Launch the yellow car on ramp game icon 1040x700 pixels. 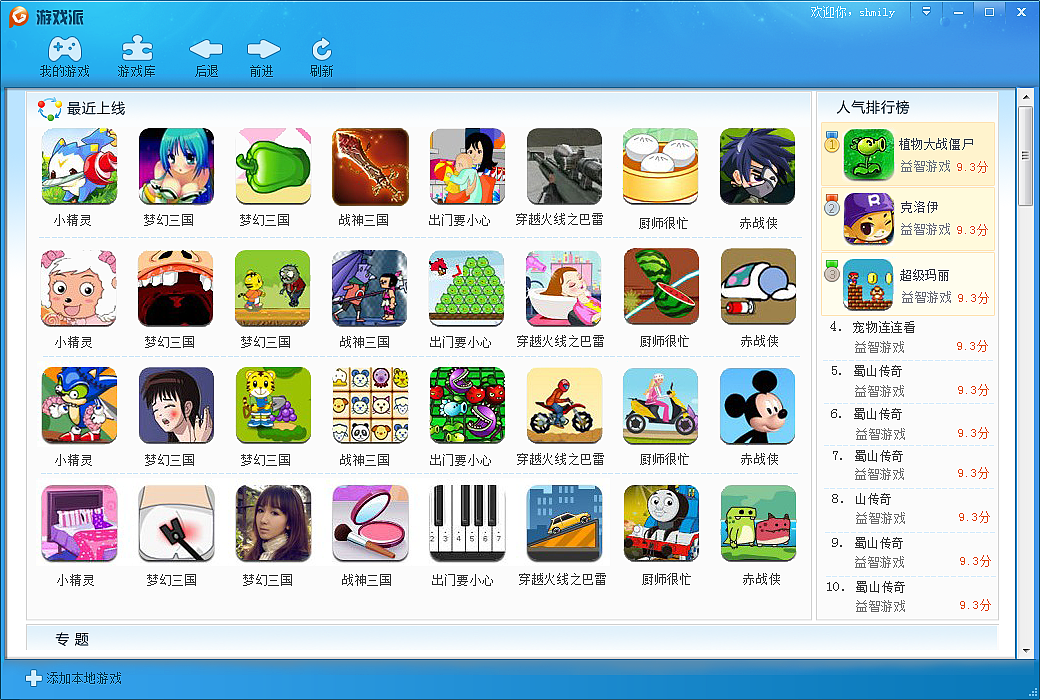564,524
